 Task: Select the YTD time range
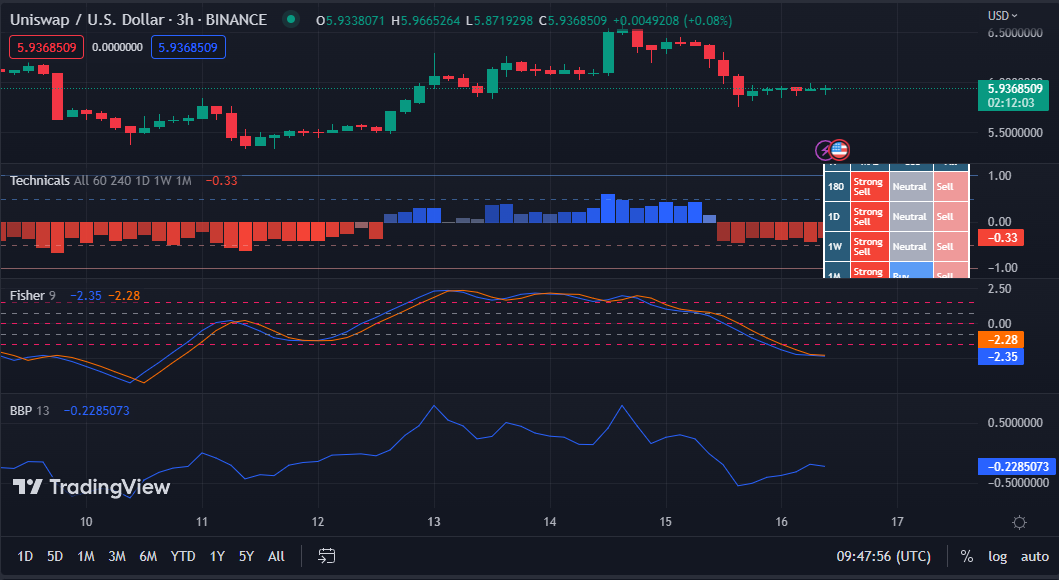(x=183, y=556)
